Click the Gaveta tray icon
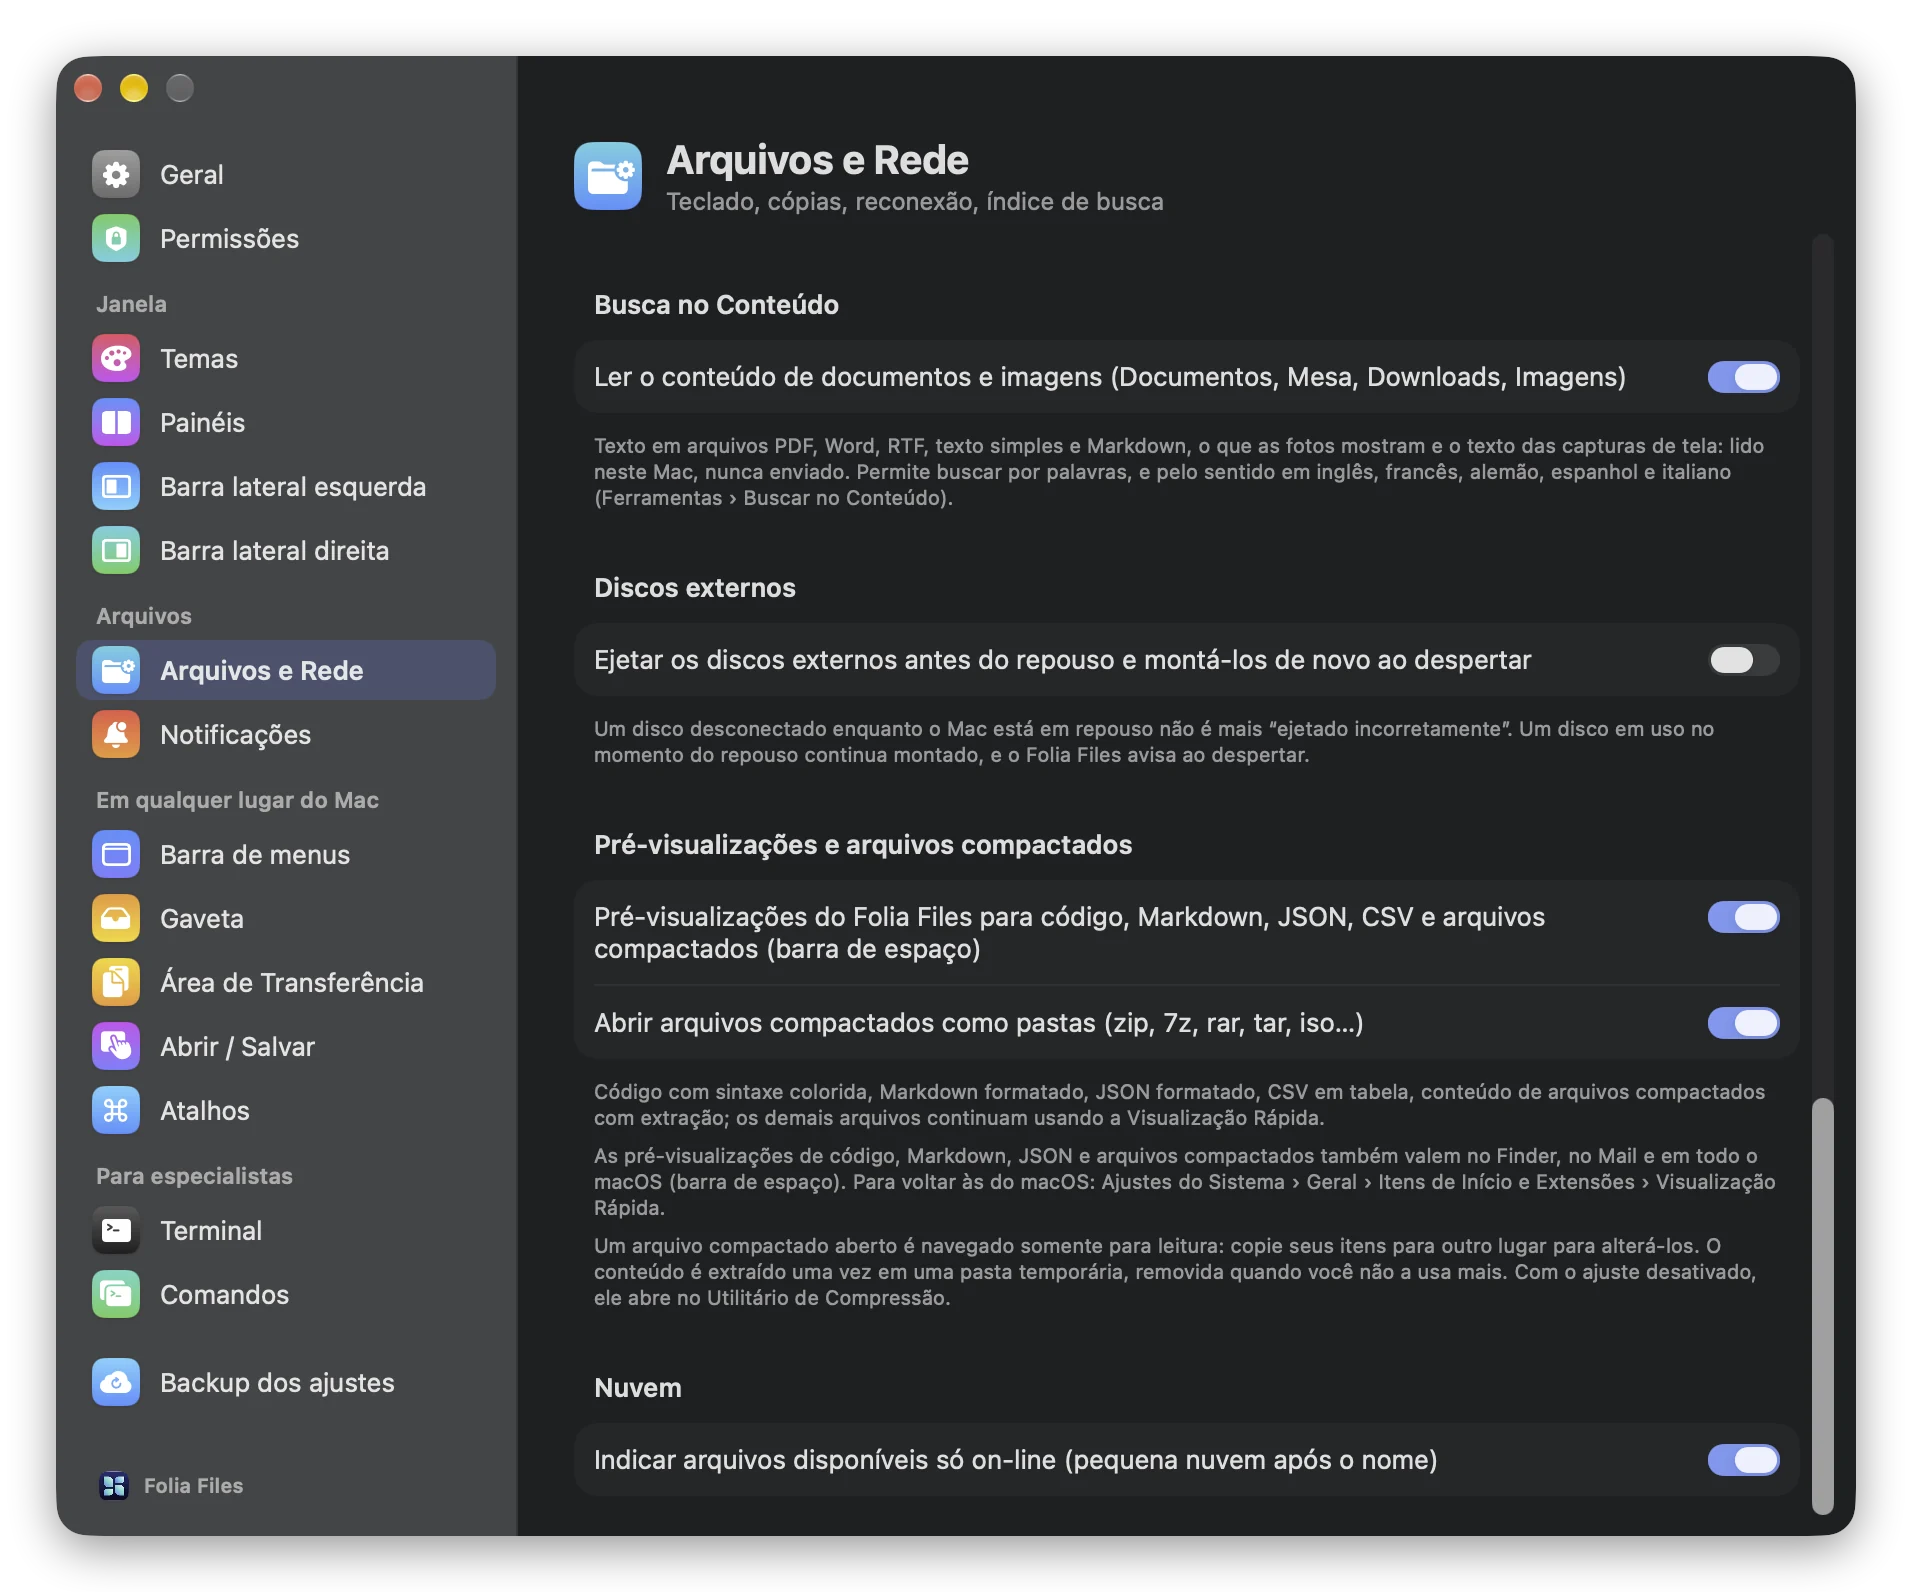The width and height of the screenshot is (1912, 1592). pos(116,919)
